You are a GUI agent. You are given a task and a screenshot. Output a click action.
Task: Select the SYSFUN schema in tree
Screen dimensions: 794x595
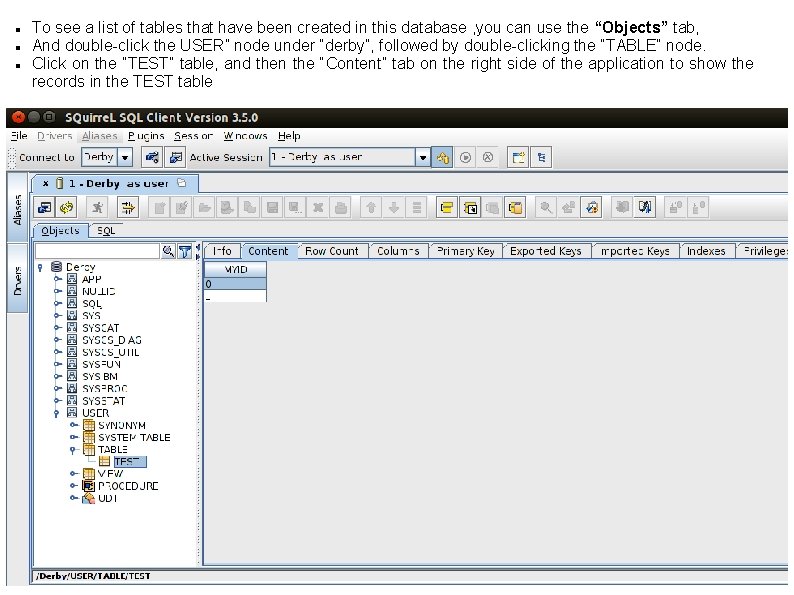pyautogui.click(x=101, y=364)
